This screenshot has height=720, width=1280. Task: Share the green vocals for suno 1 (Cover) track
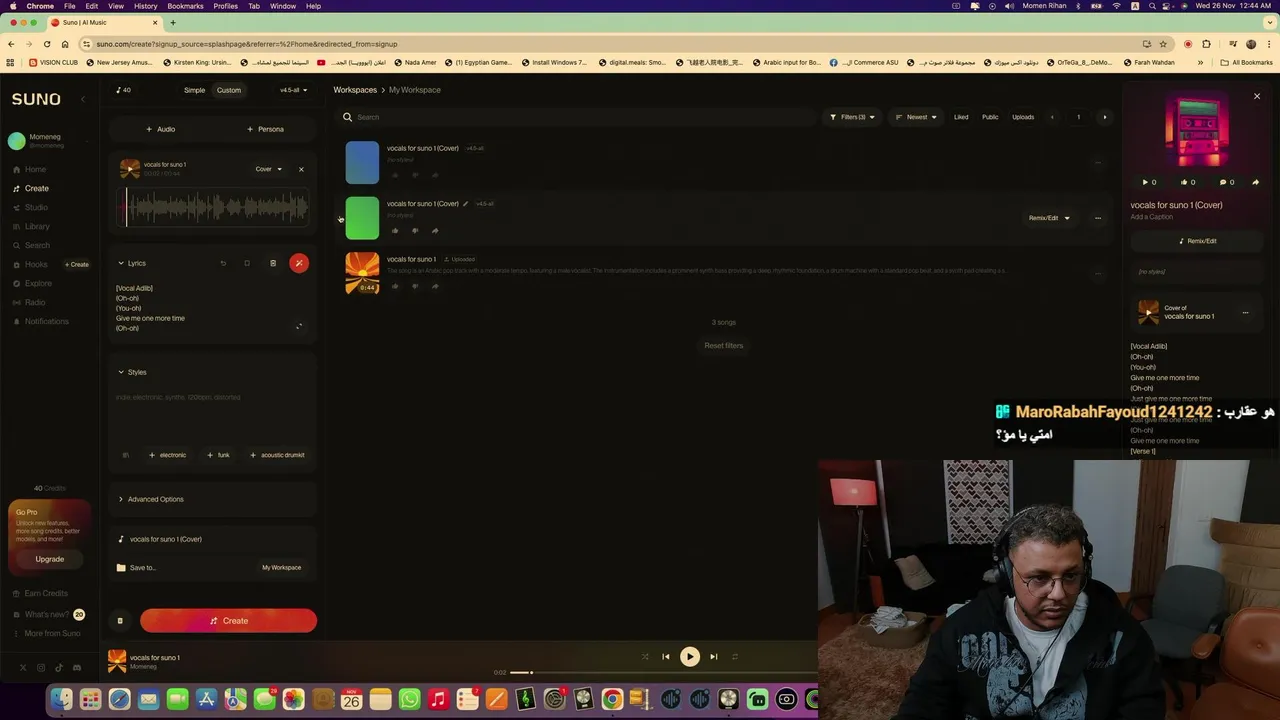[x=435, y=231]
